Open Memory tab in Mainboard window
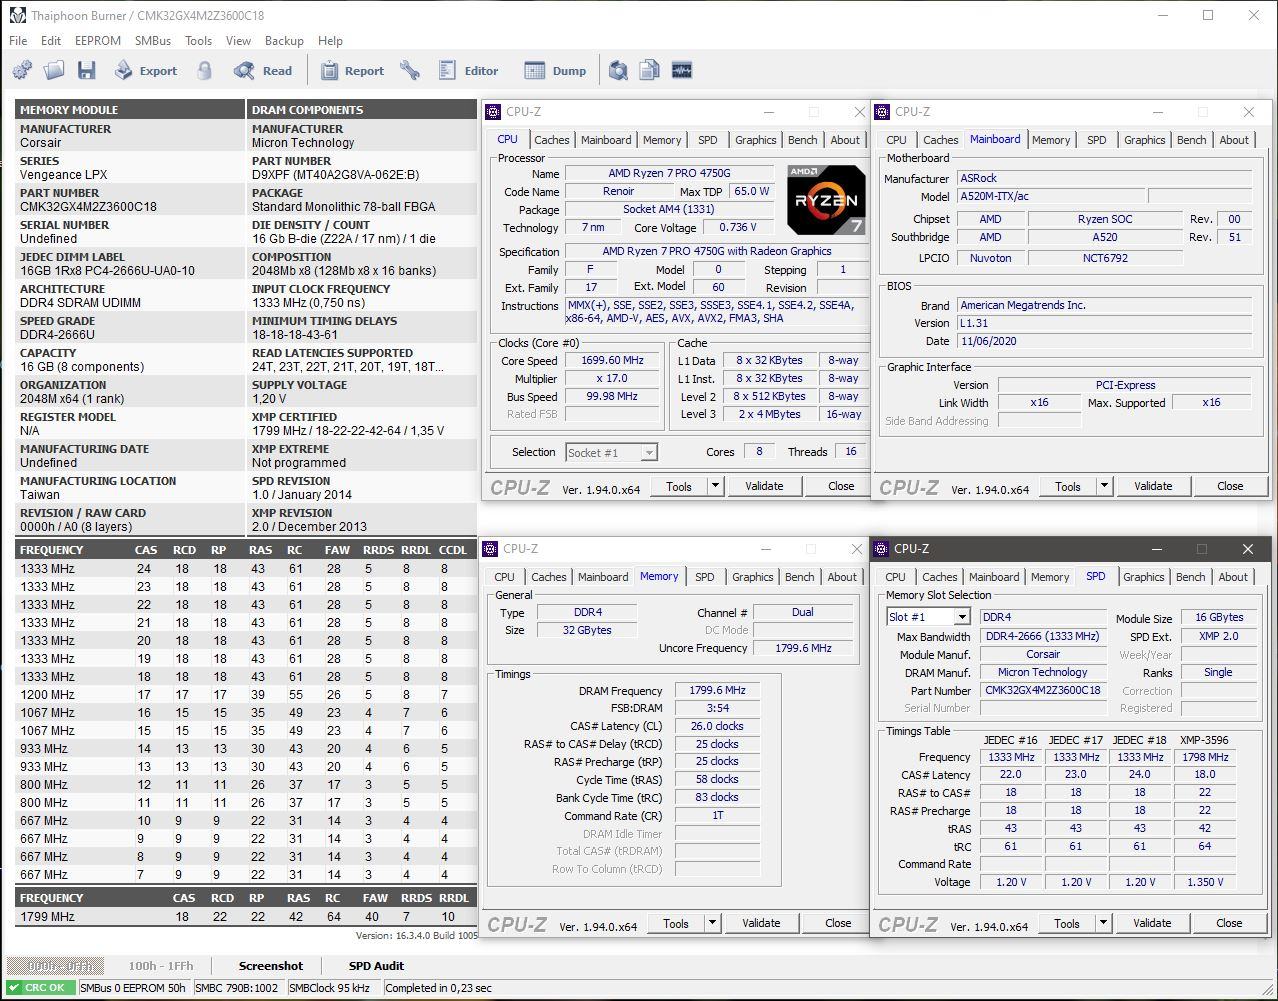This screenshot has height=1001, width=1278. (x=1050, y=140)
